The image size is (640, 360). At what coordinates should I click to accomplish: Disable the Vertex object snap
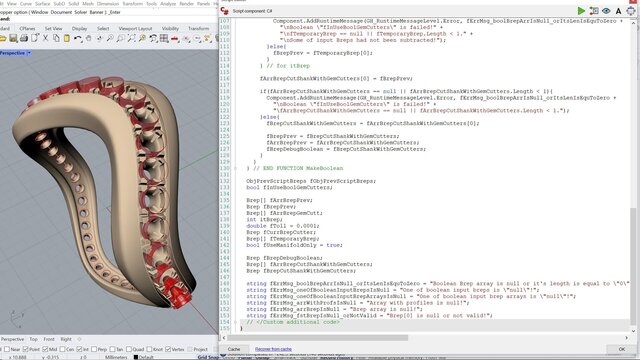pyautogui.click(x=168, y=349)
